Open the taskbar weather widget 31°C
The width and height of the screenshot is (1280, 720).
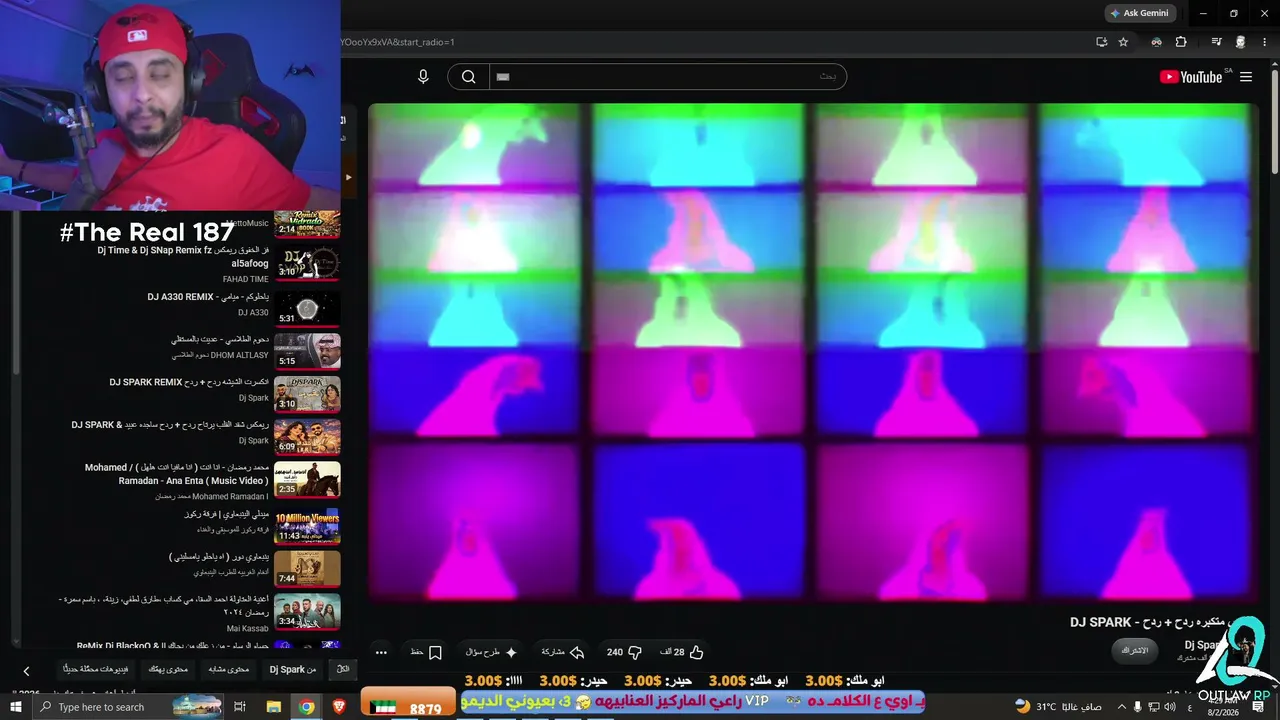1058,707
